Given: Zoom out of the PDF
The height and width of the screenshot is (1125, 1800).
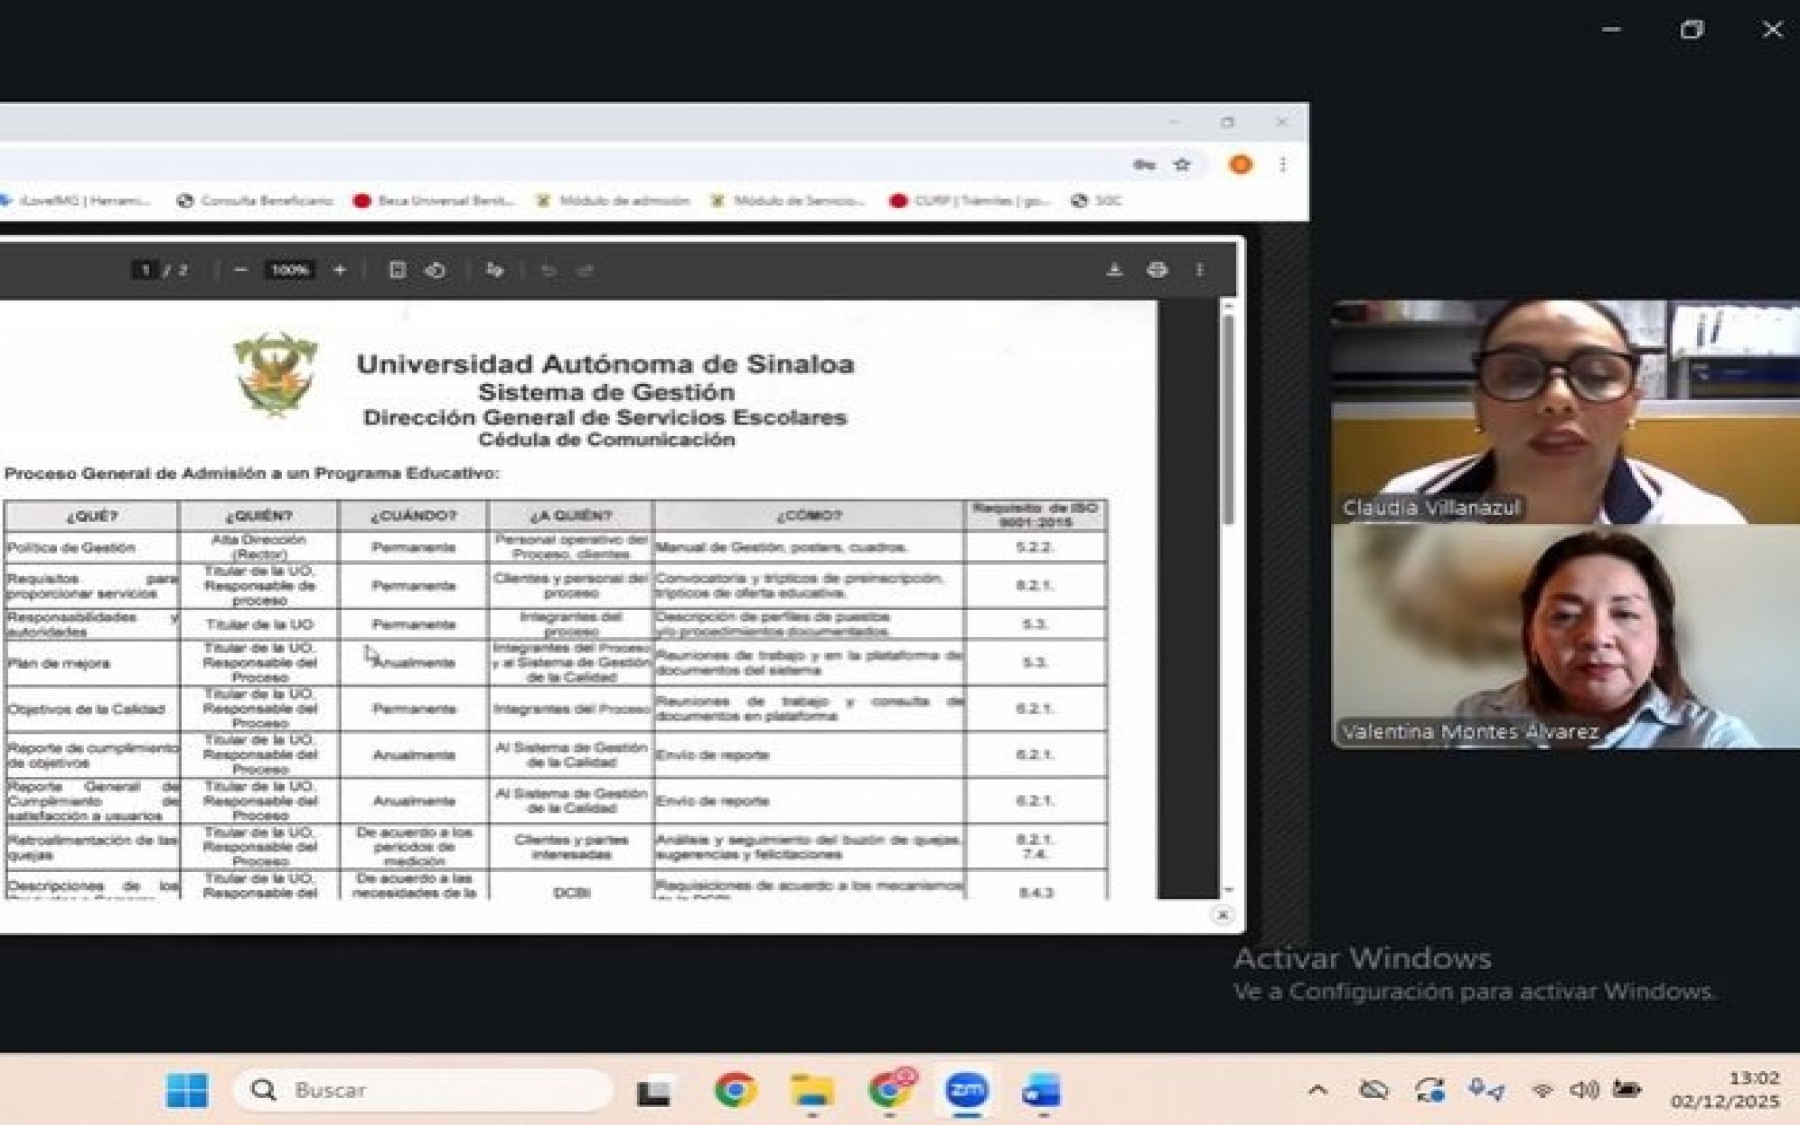Looking at the screenshot, I should [x=240, y=269].
